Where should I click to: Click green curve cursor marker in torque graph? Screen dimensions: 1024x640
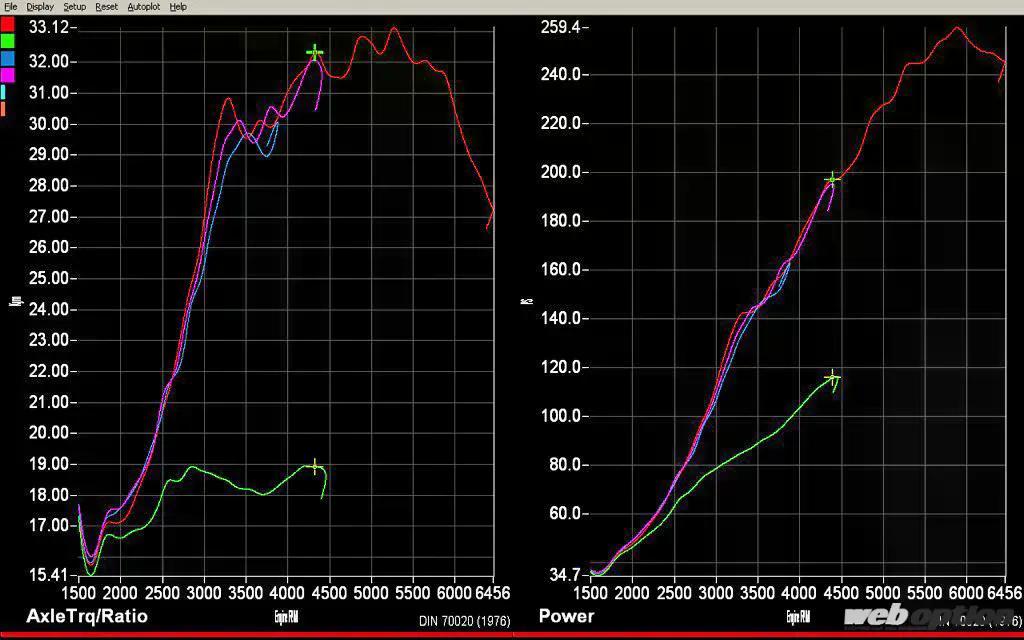coord(315,466)
